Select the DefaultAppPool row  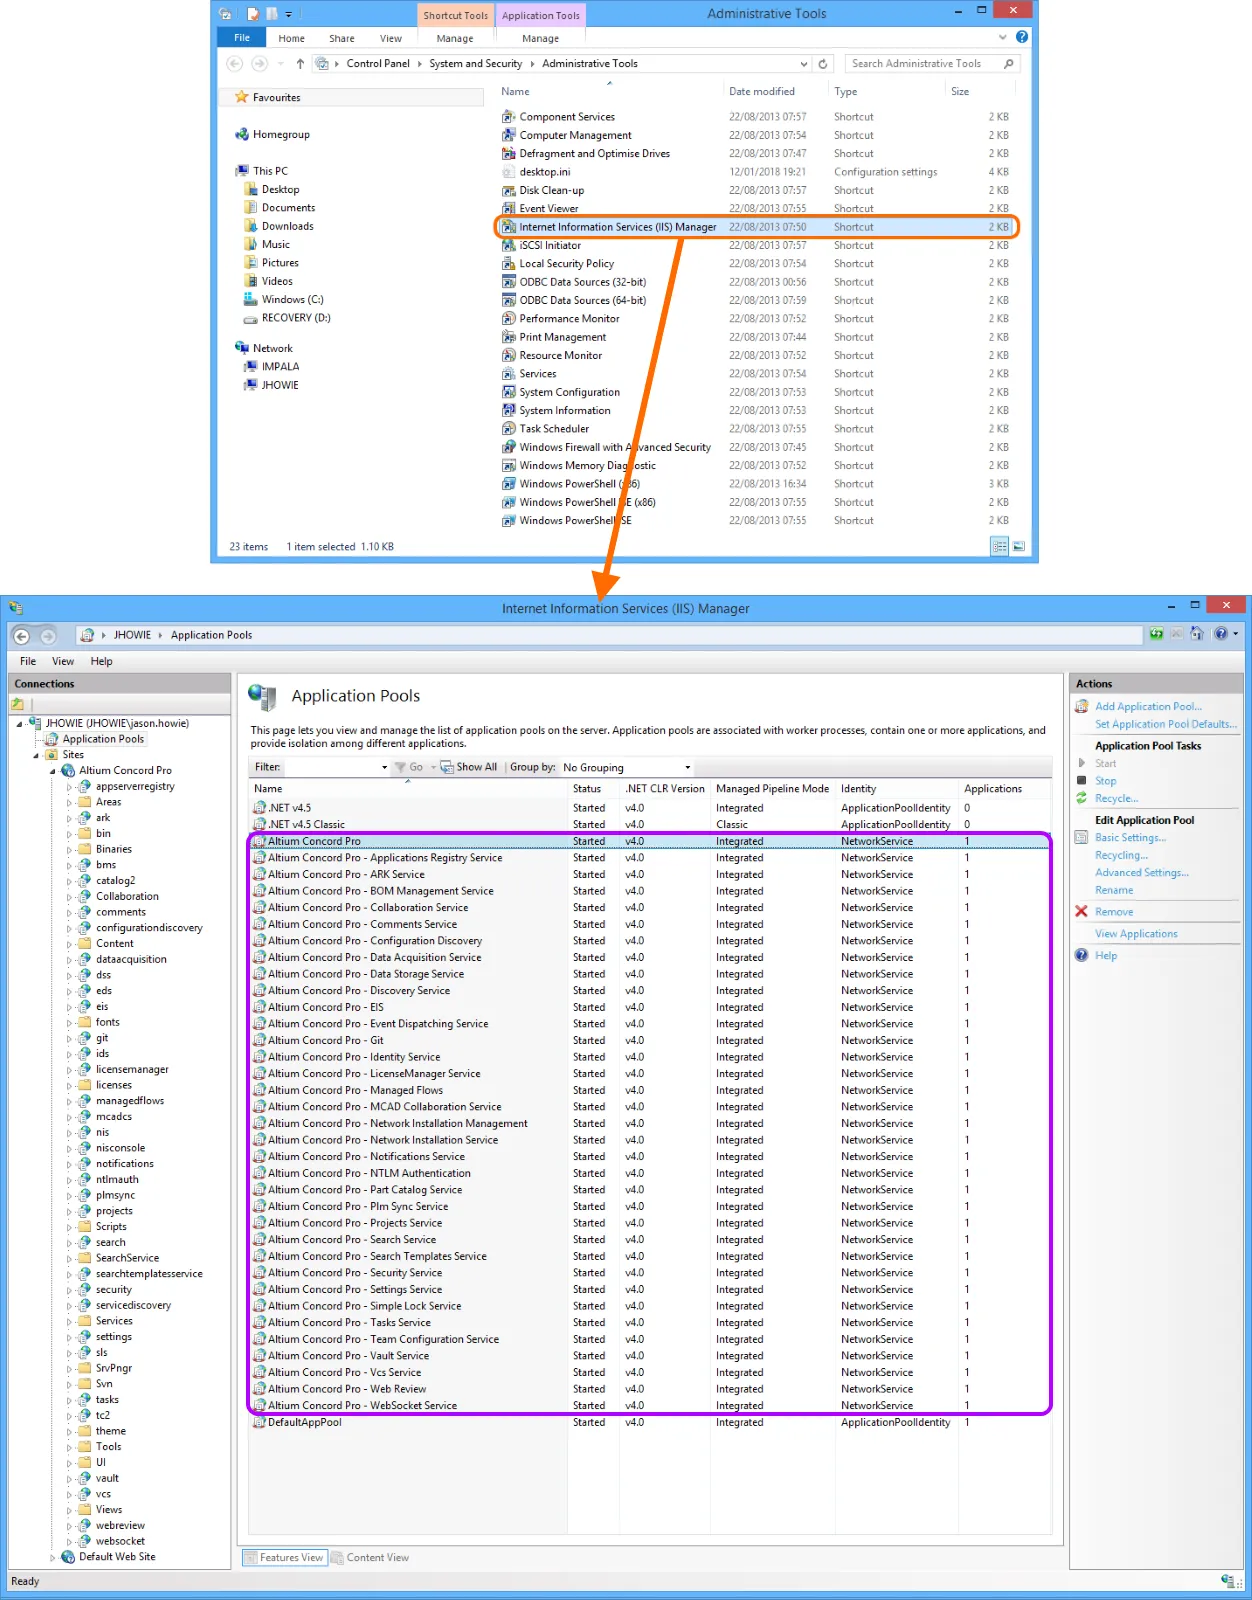pos(650,1423)
